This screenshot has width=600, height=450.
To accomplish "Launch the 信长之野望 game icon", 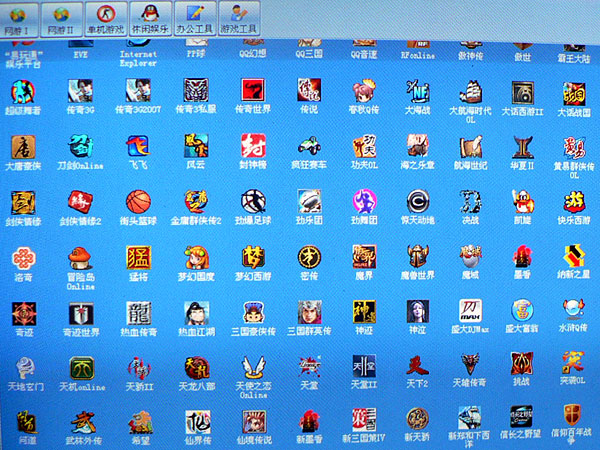I will [x=521, y=416].
